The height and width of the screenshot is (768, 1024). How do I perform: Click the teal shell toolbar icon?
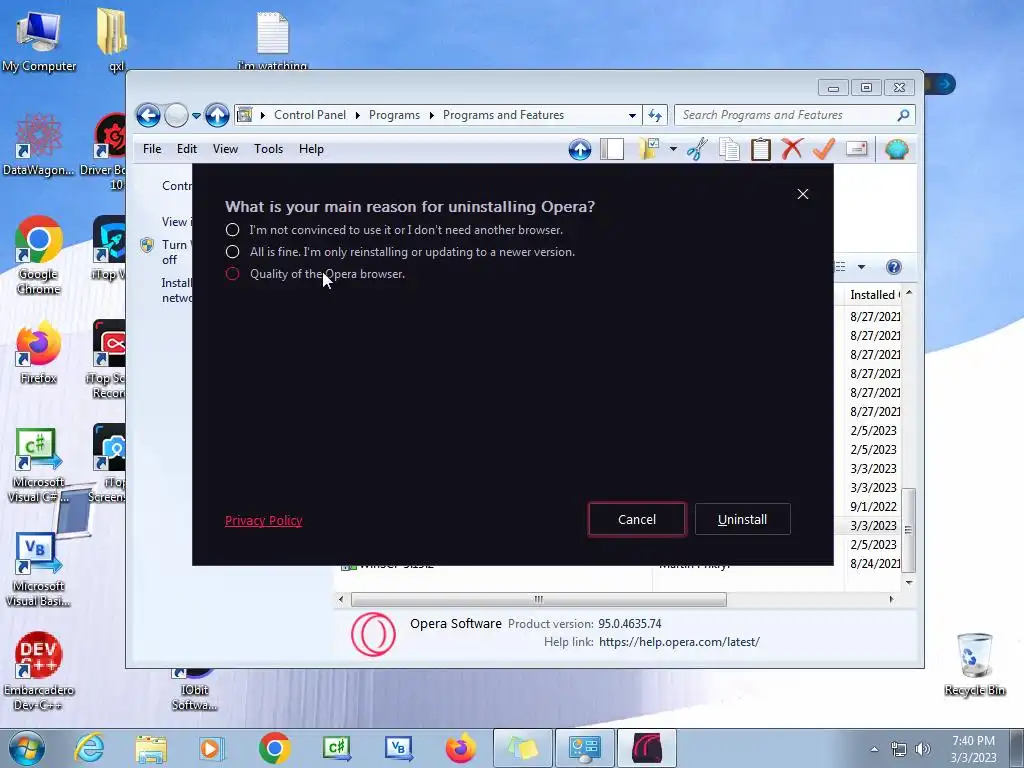[x=897, y=150]
